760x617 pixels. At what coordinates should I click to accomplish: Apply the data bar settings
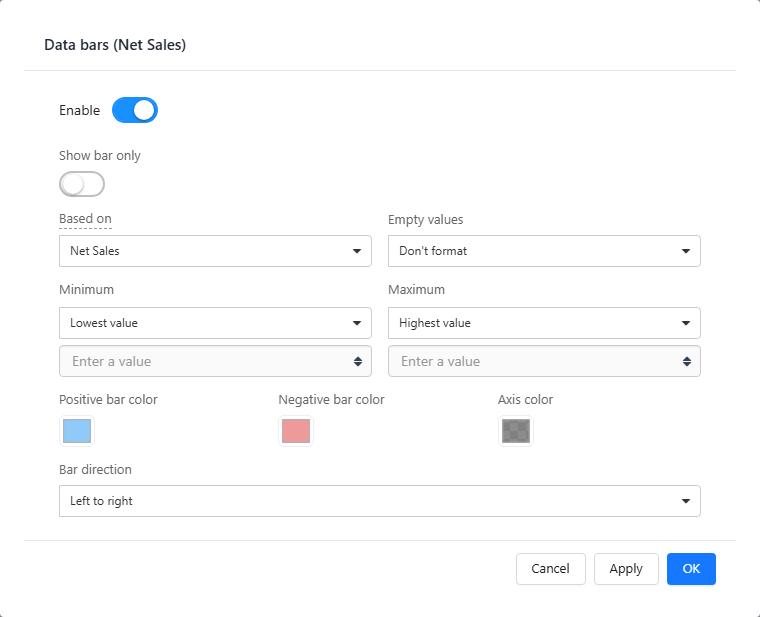point(626,569)
